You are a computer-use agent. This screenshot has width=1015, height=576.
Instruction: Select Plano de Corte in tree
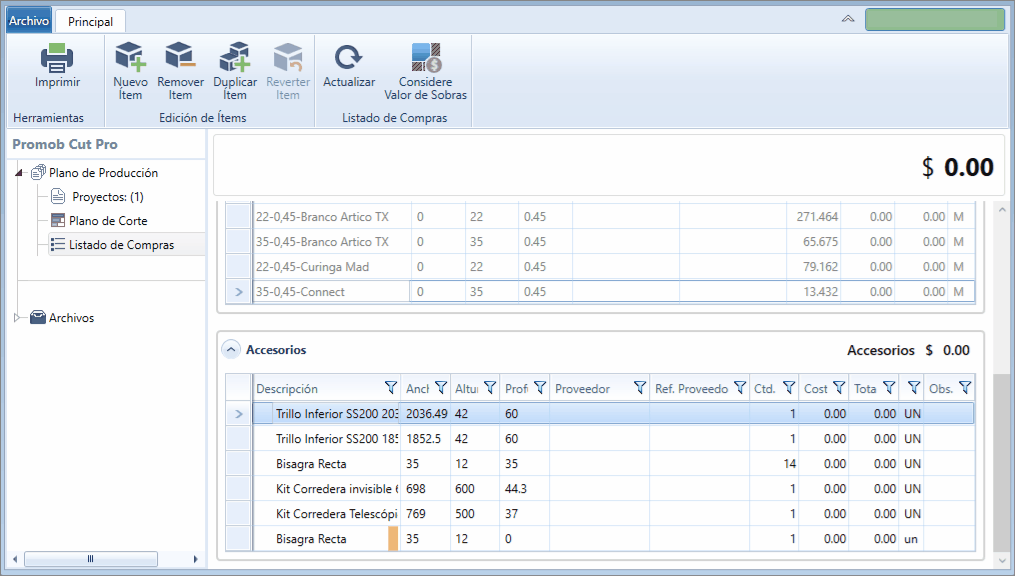point(108,221)
